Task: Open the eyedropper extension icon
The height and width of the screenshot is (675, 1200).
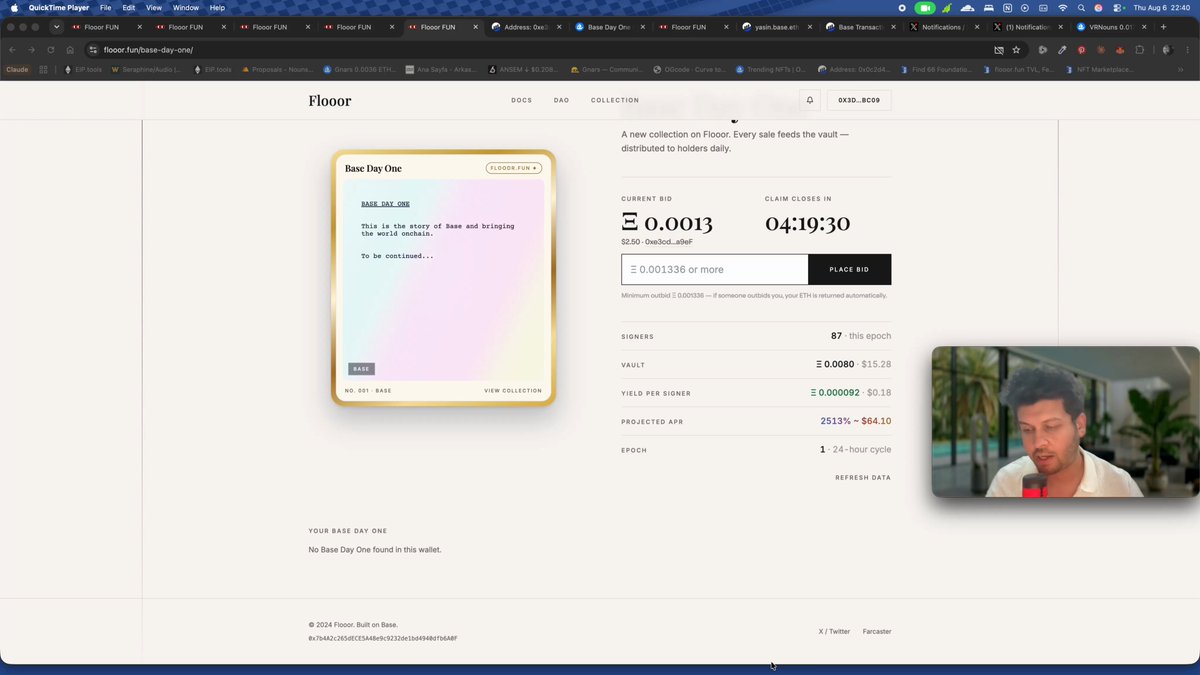Action: tap(1062, 50)
